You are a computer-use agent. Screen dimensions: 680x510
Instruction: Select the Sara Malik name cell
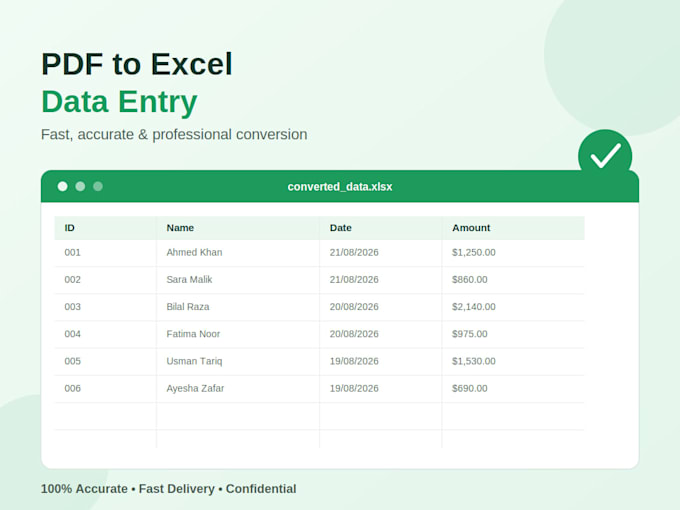click(238, 280)
